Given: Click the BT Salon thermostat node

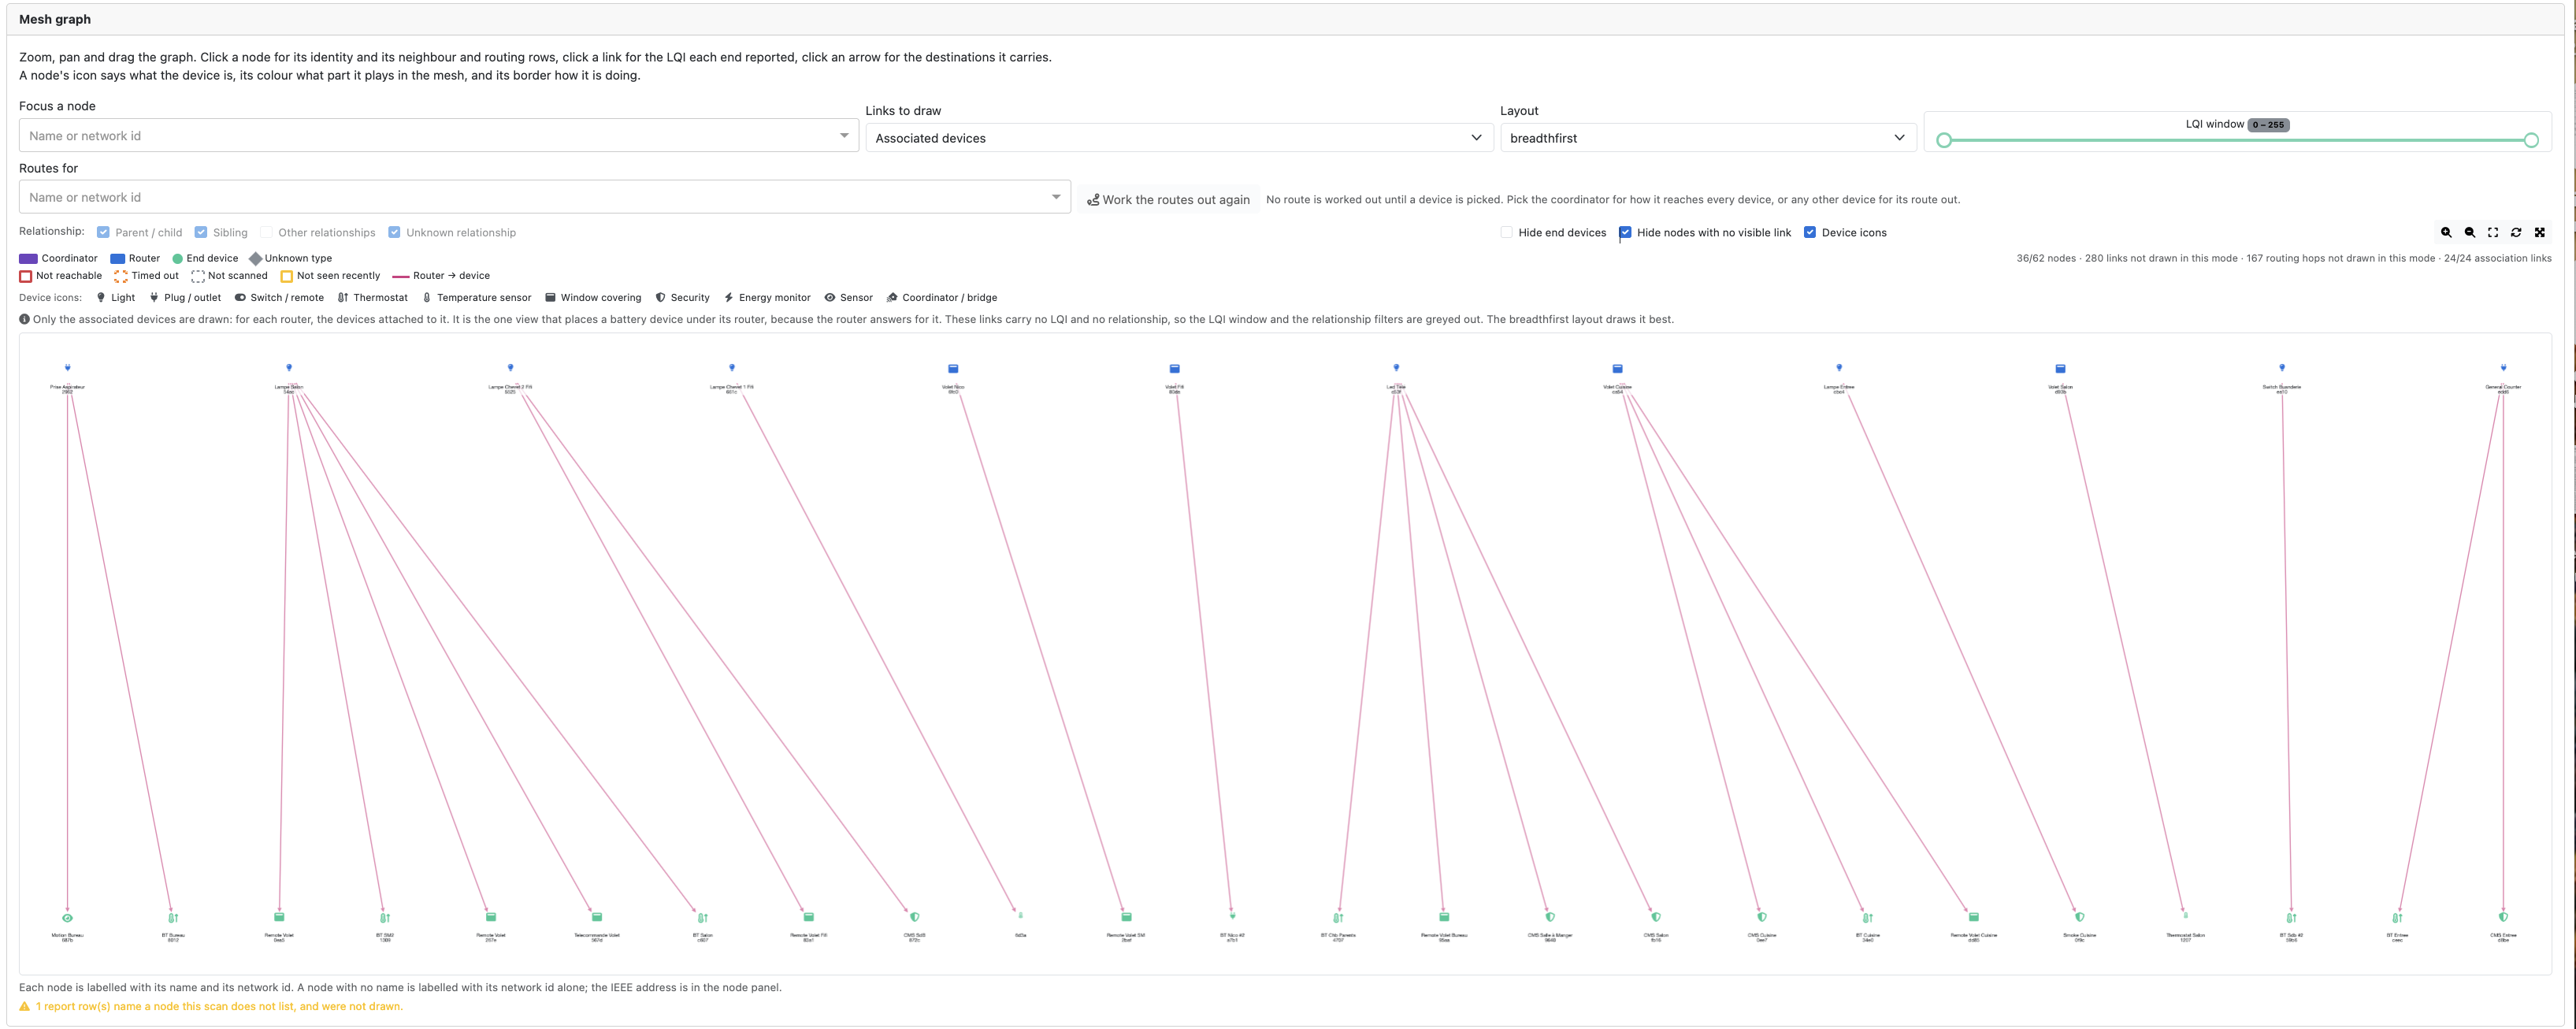Looking at the screenshot, I should tap(703, 917).
